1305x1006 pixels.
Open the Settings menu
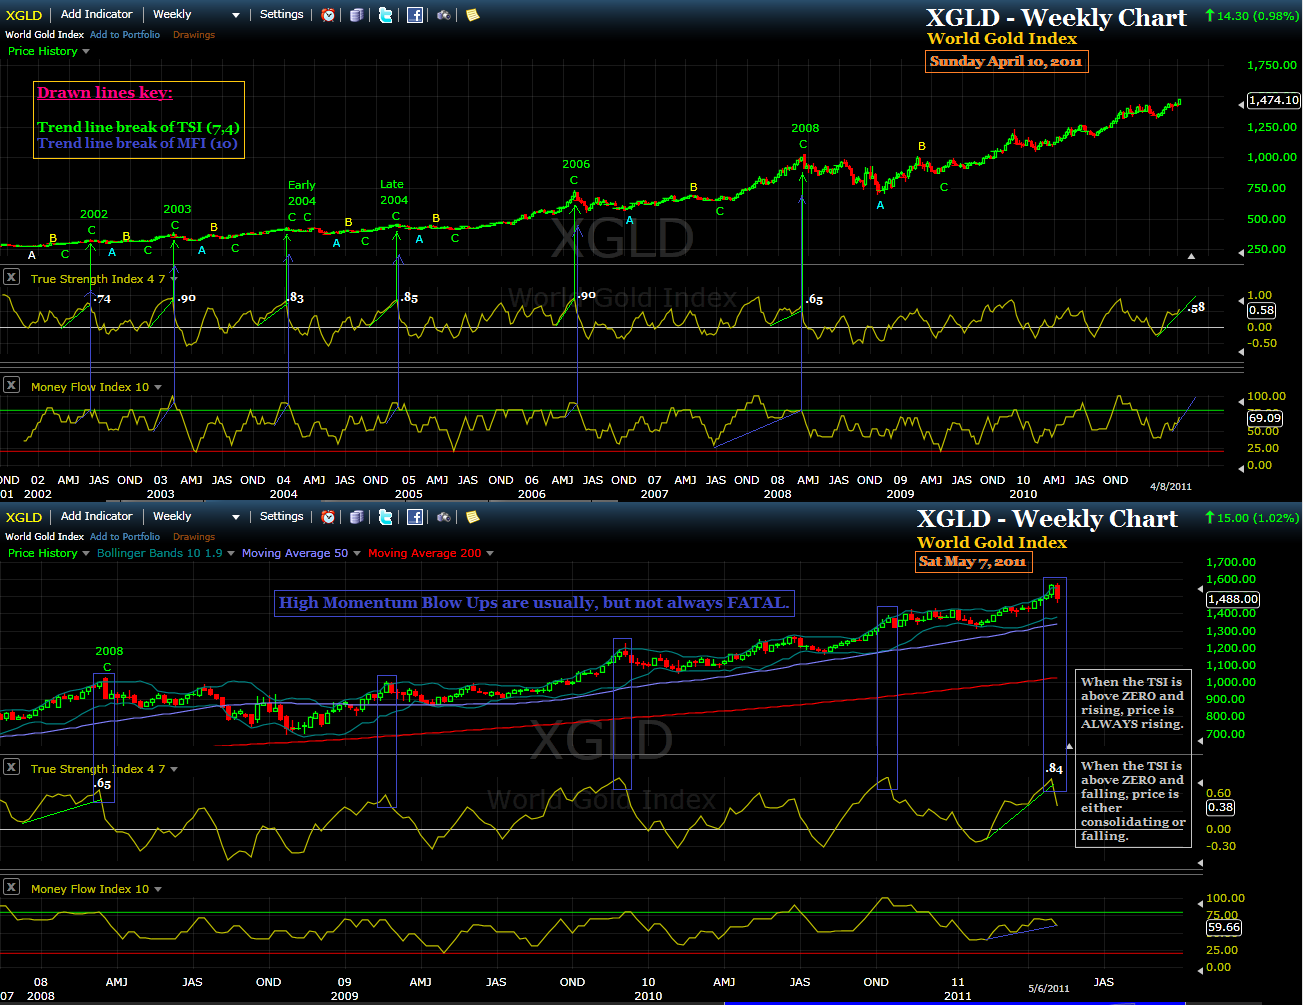pos(281,14)
